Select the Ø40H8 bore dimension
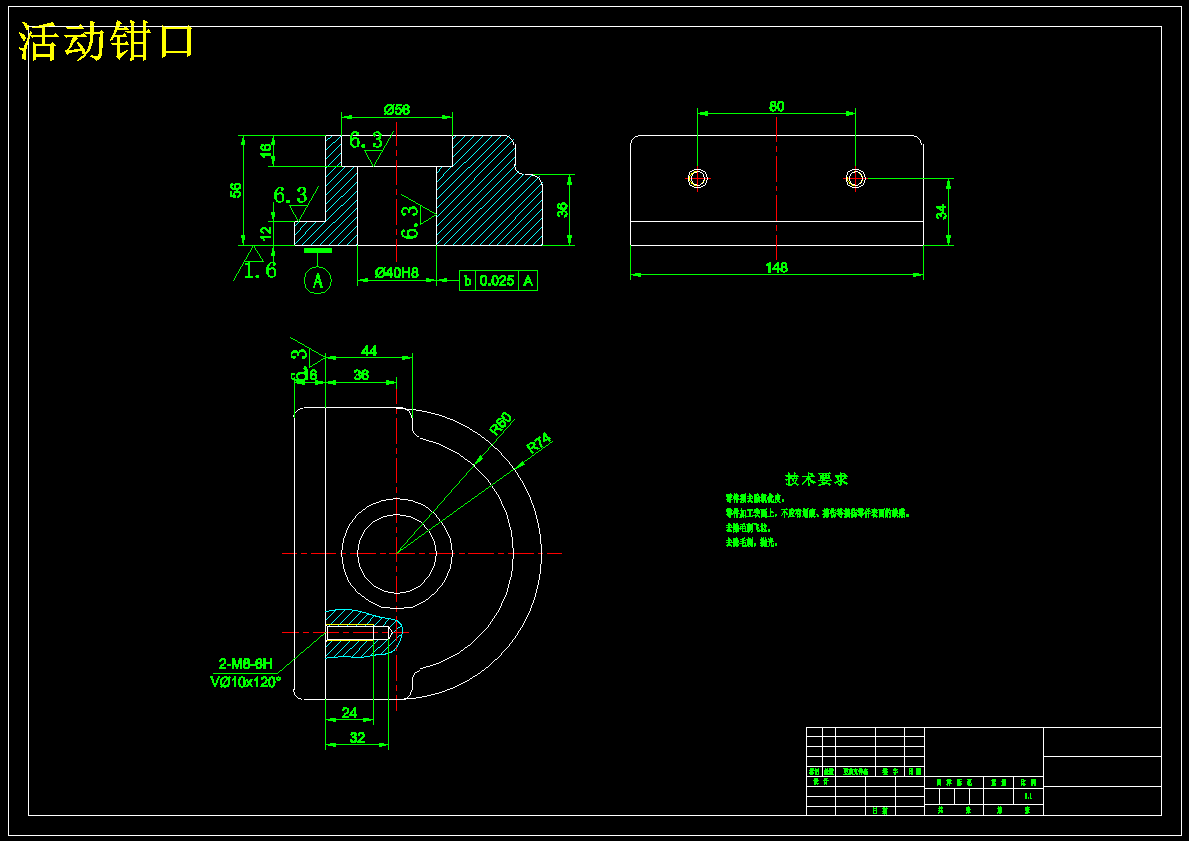1189x841 pixels. (x=397, y=273)
